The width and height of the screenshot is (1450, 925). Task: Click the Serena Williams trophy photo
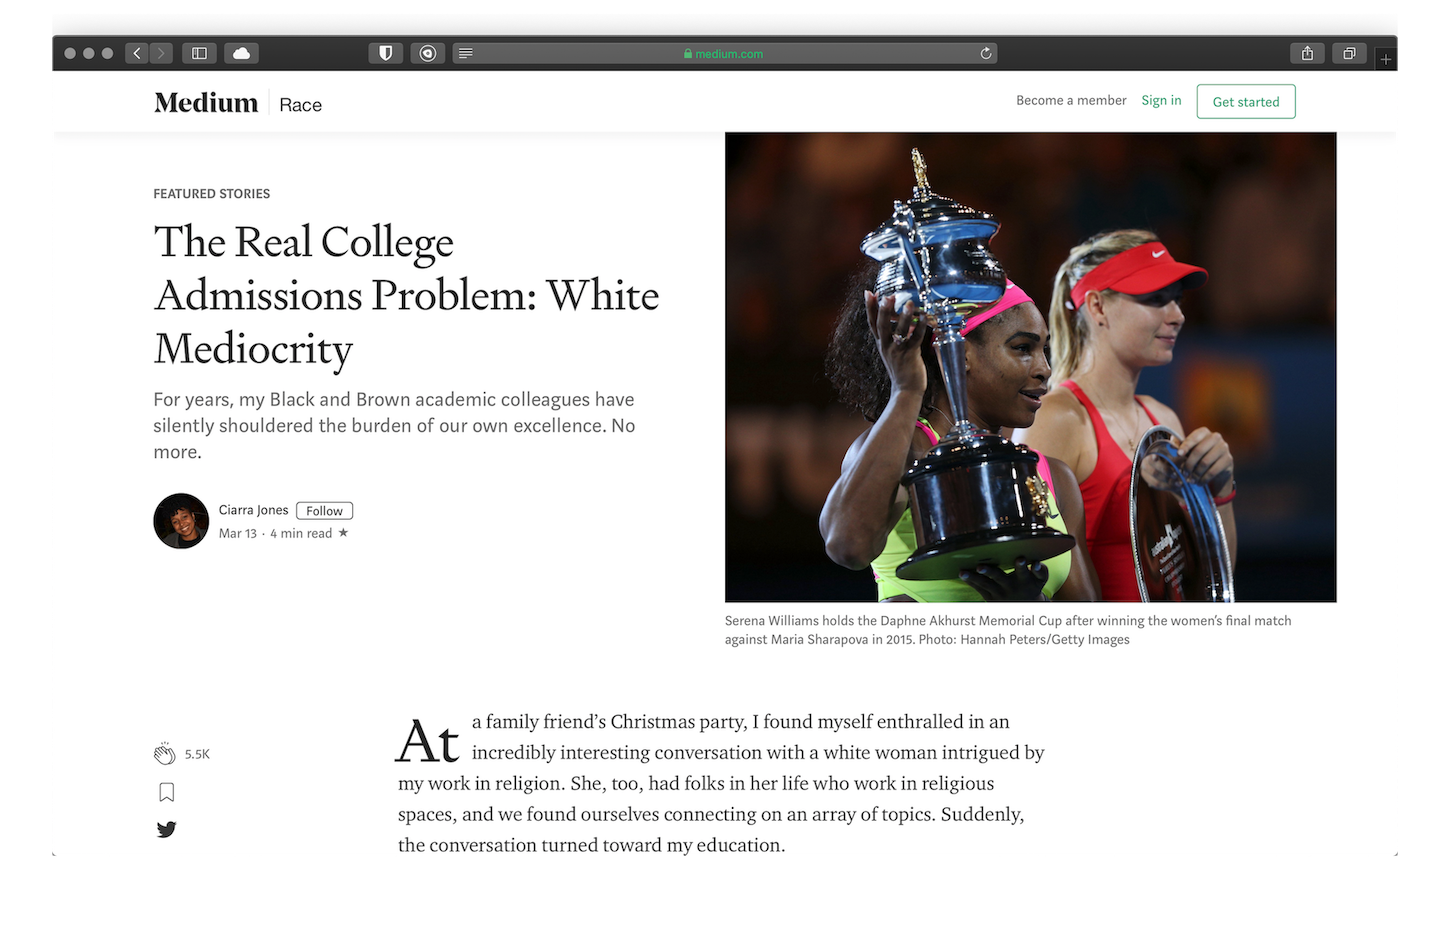1030,367
